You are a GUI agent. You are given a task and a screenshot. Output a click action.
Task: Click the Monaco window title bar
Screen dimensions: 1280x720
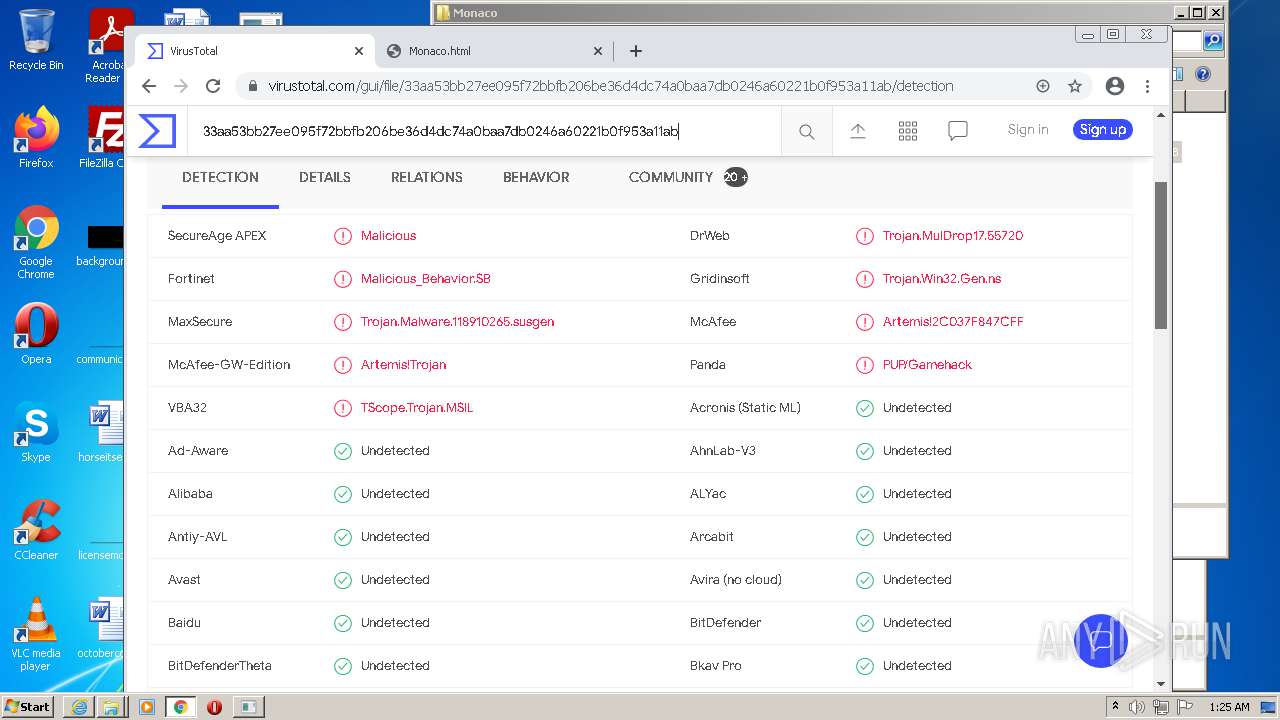(x=805, y=13)
